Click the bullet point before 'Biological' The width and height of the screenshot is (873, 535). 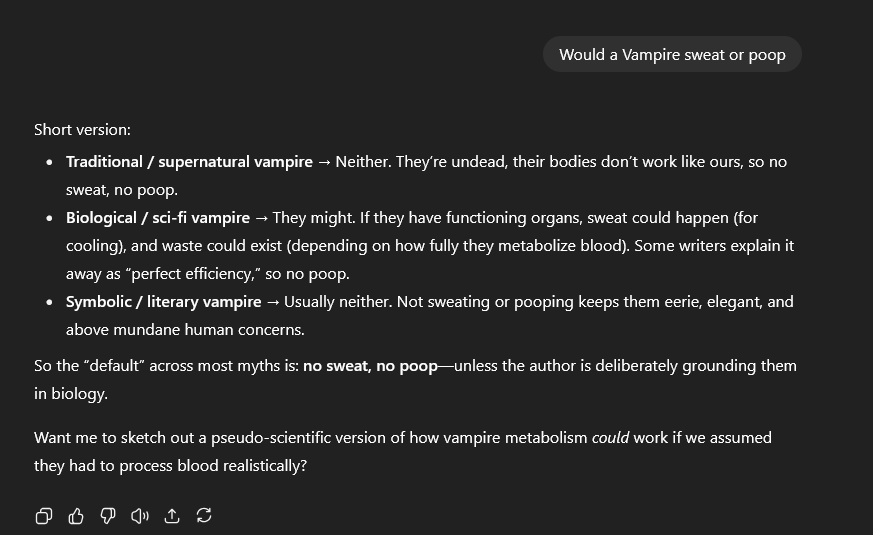tap(50, 218)
